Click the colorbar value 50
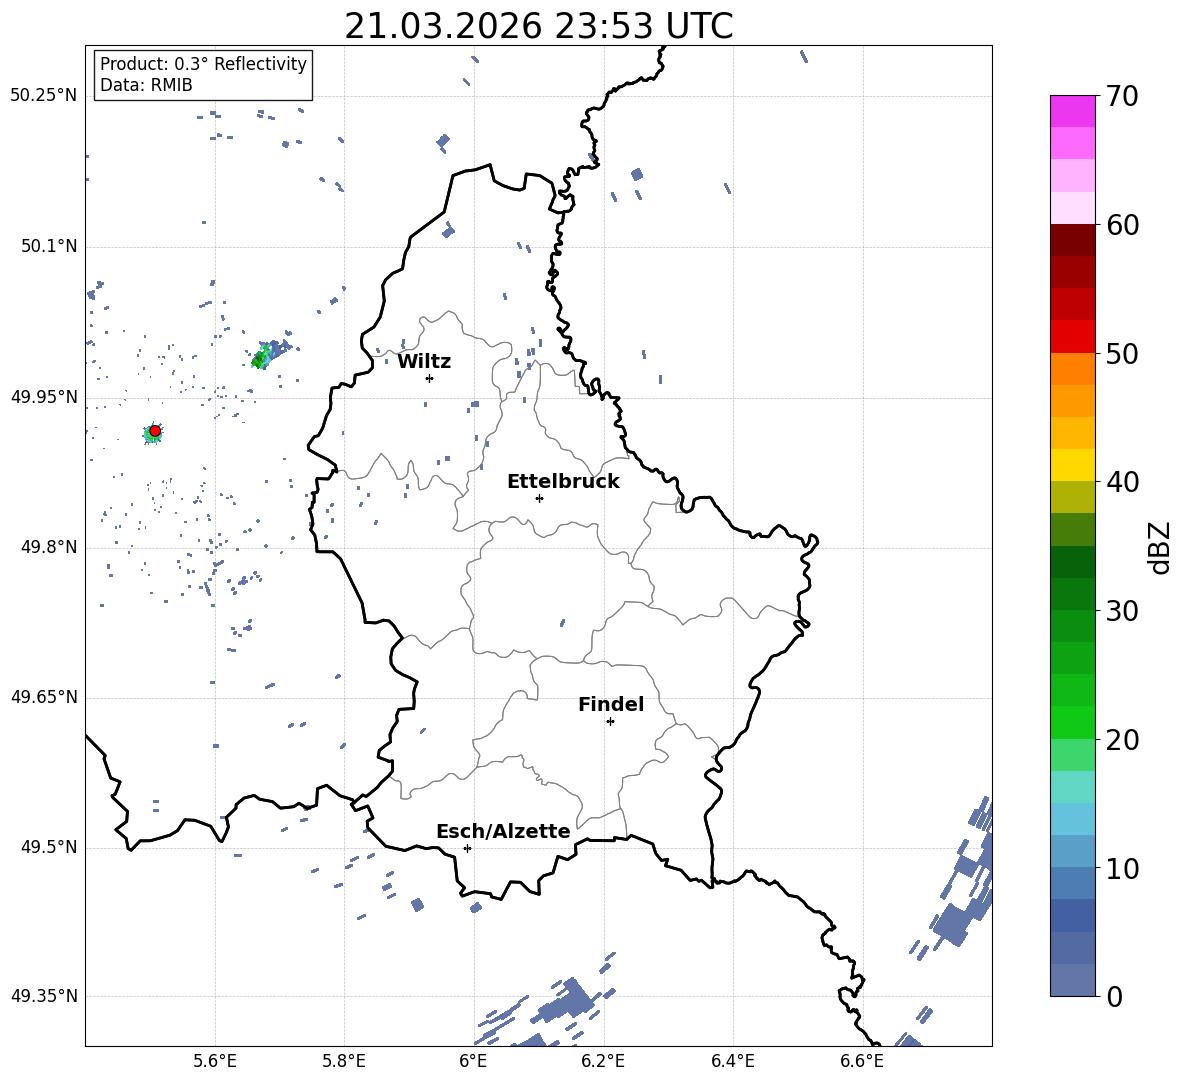 1122,353
